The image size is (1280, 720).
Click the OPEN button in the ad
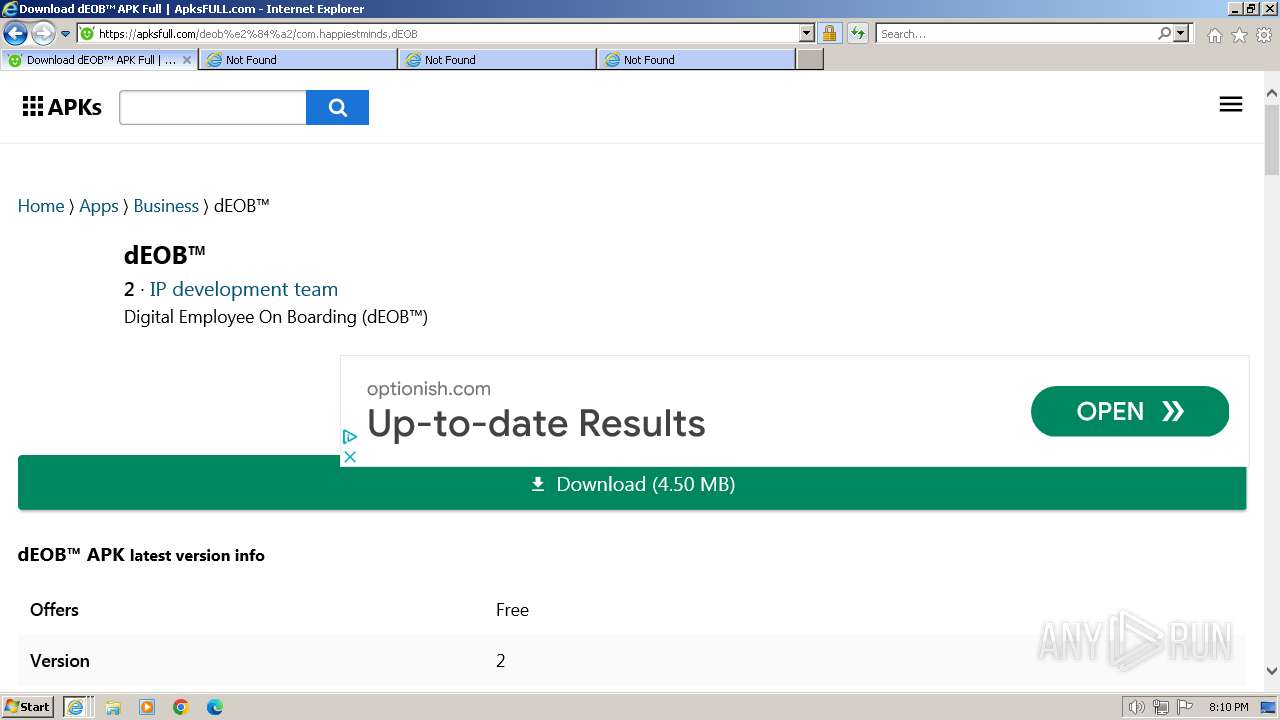coord(1130,411)
